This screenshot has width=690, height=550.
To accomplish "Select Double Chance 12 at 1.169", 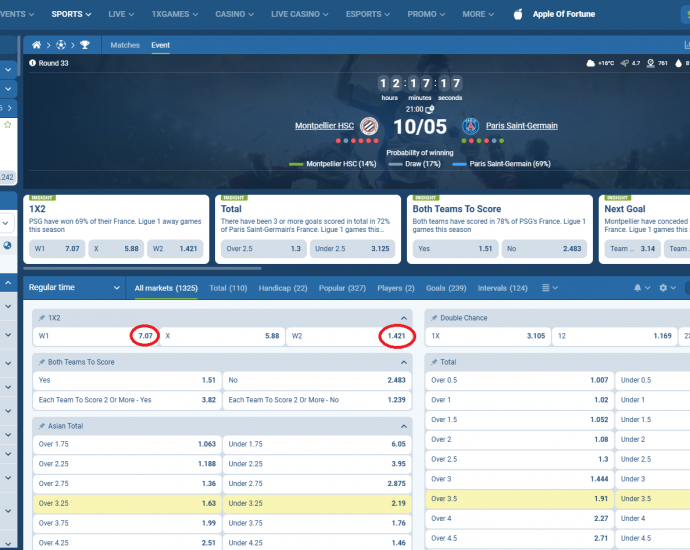I will (x=615, y=336).
